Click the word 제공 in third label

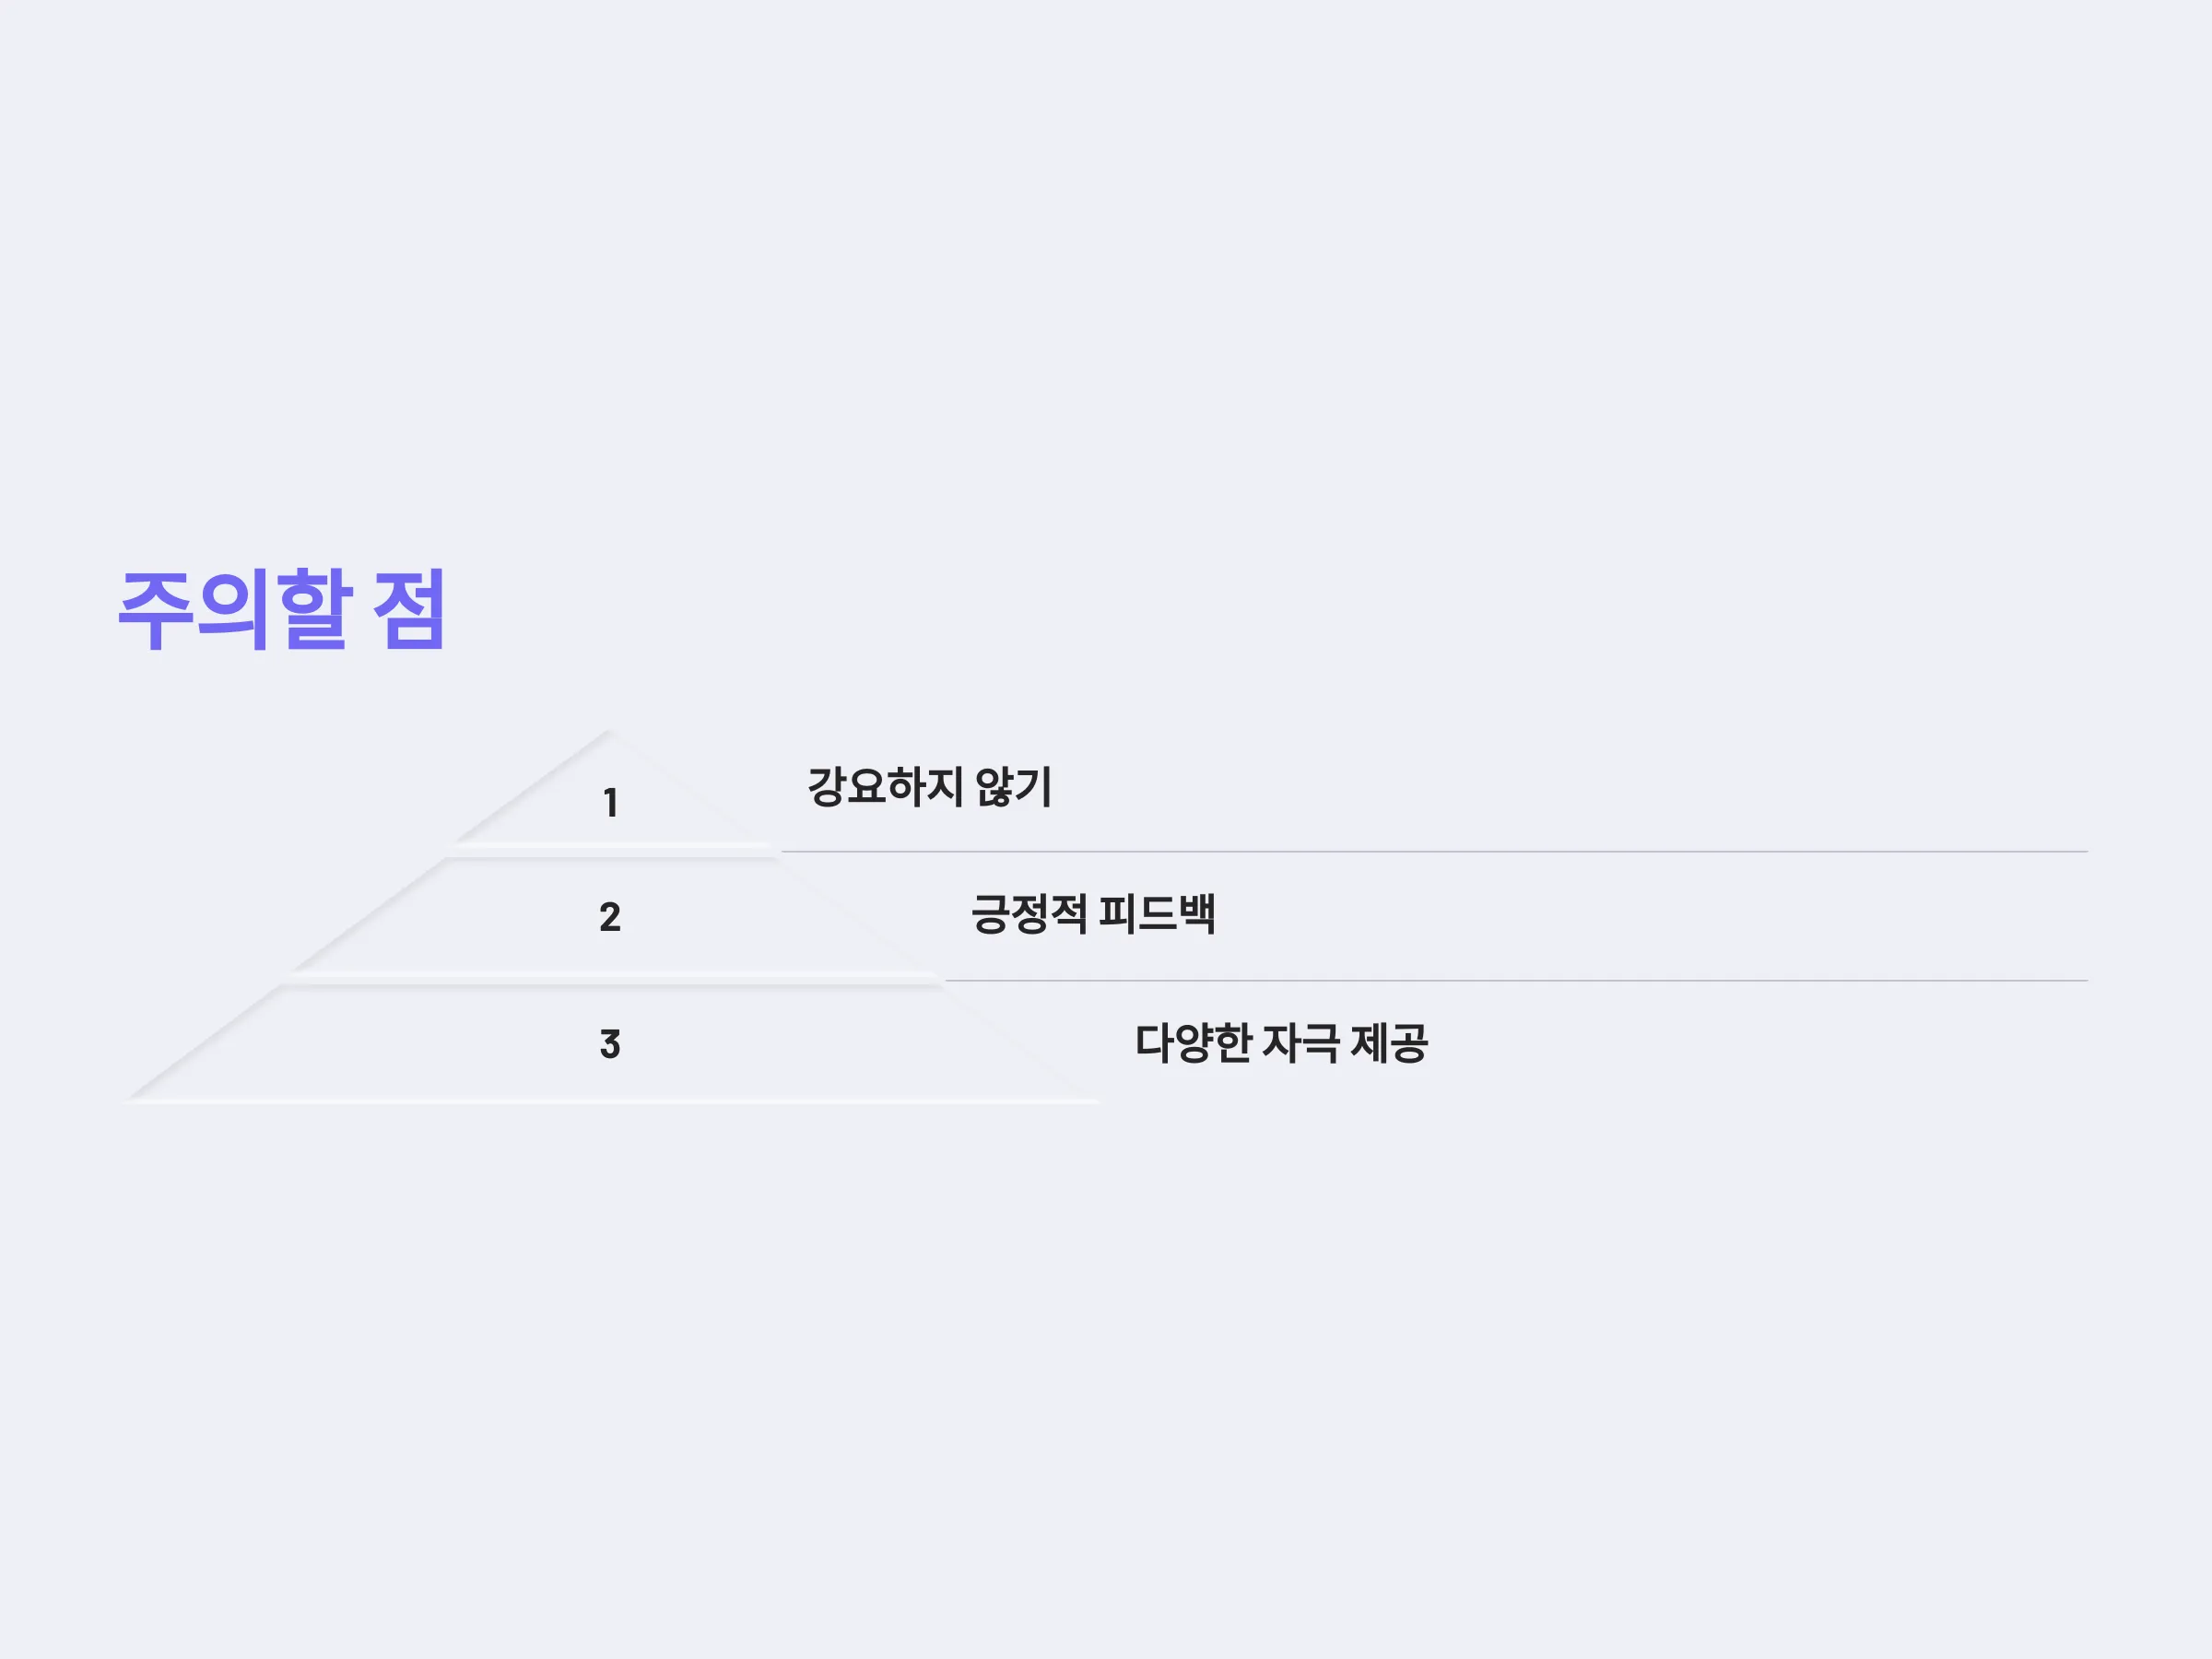pos(1389,1043)
